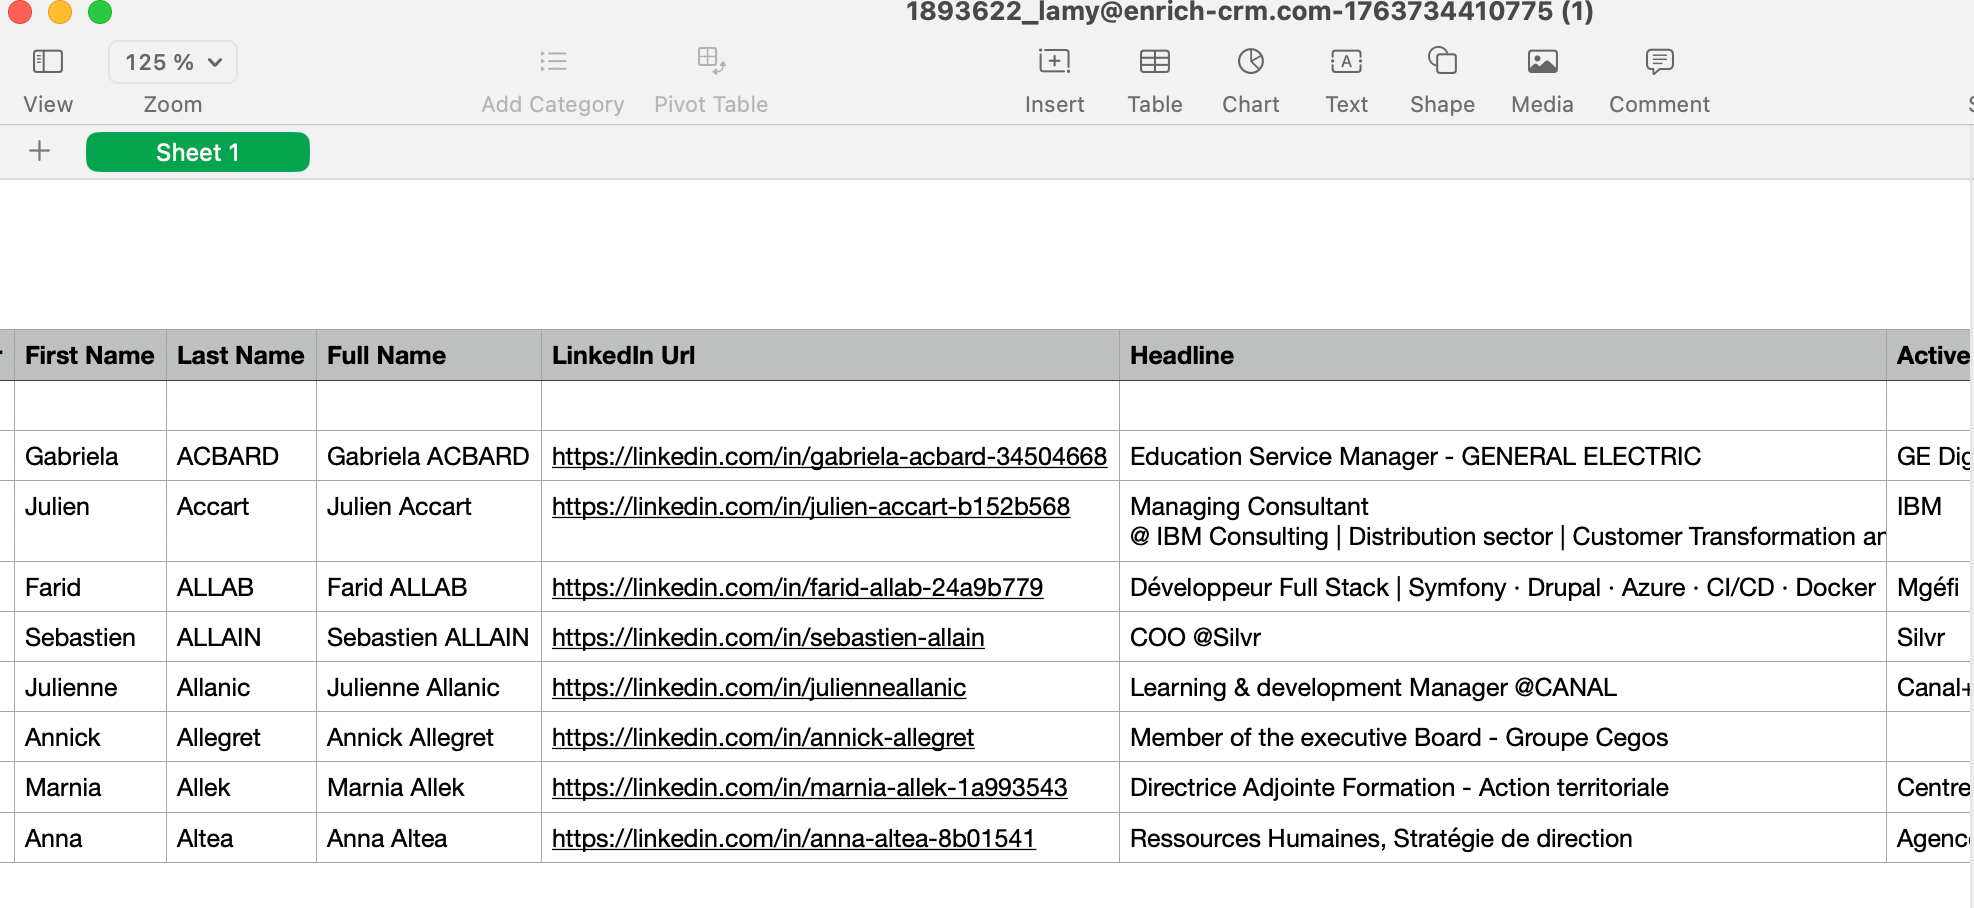Switch to Sheet 1 tab

click(x=197, y=152)
